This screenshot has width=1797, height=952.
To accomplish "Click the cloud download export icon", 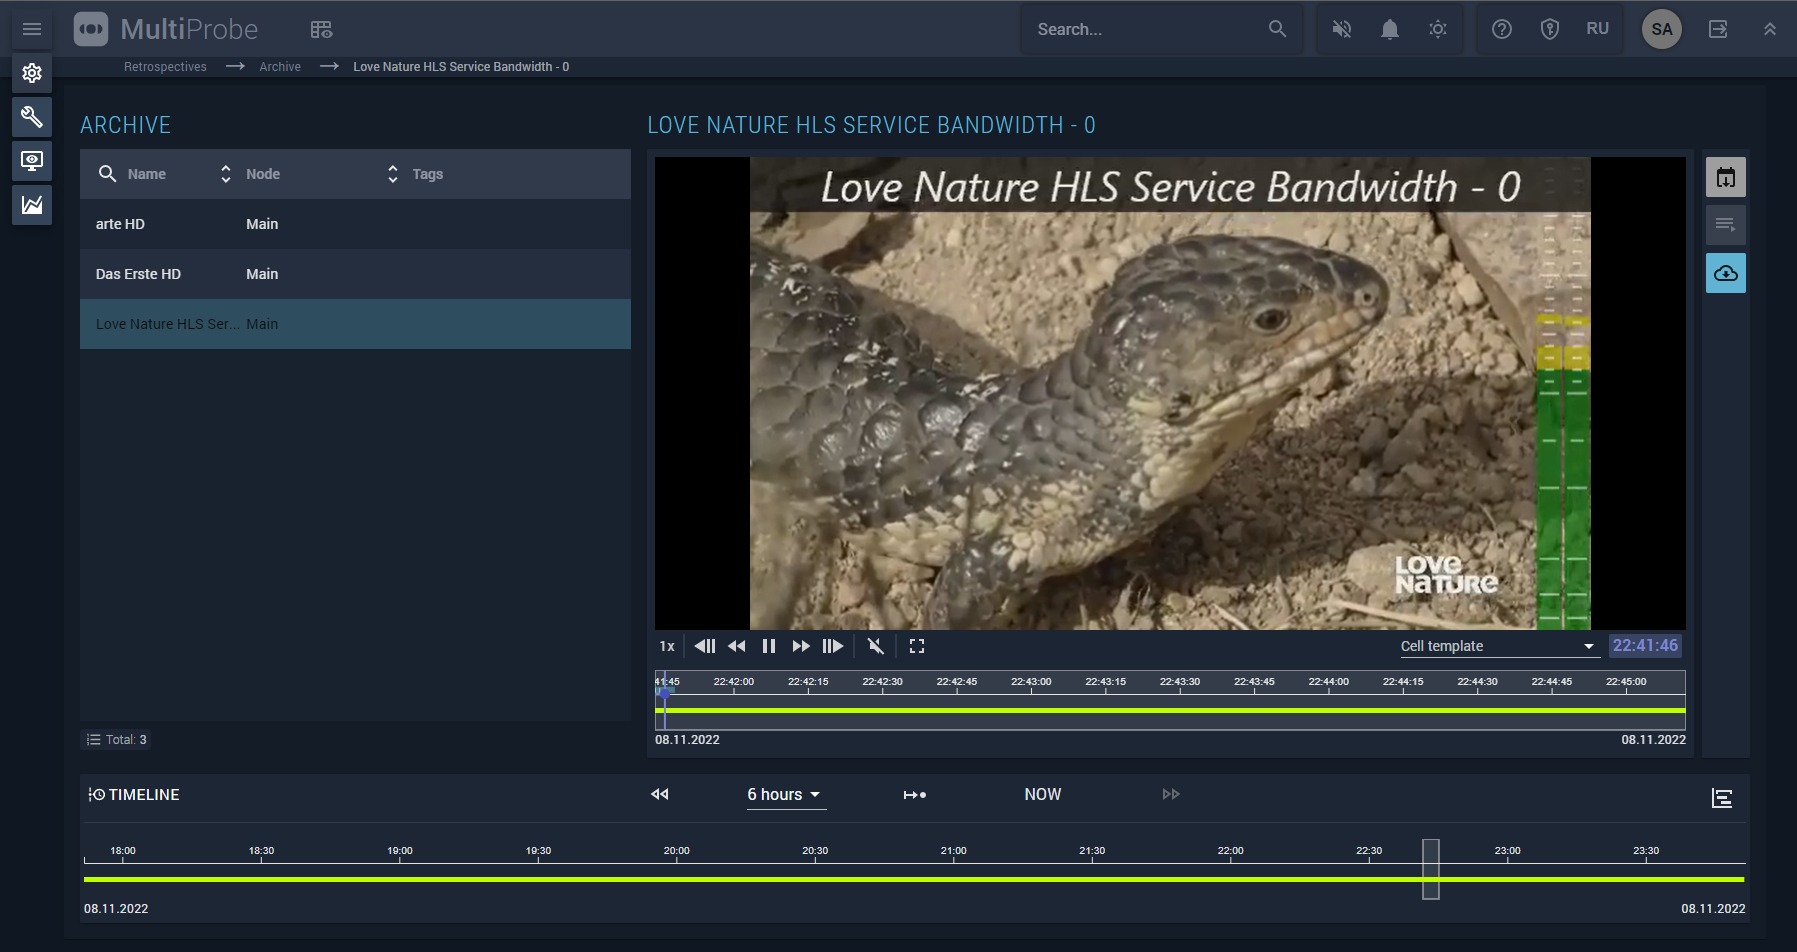I will coord(1726,273).
